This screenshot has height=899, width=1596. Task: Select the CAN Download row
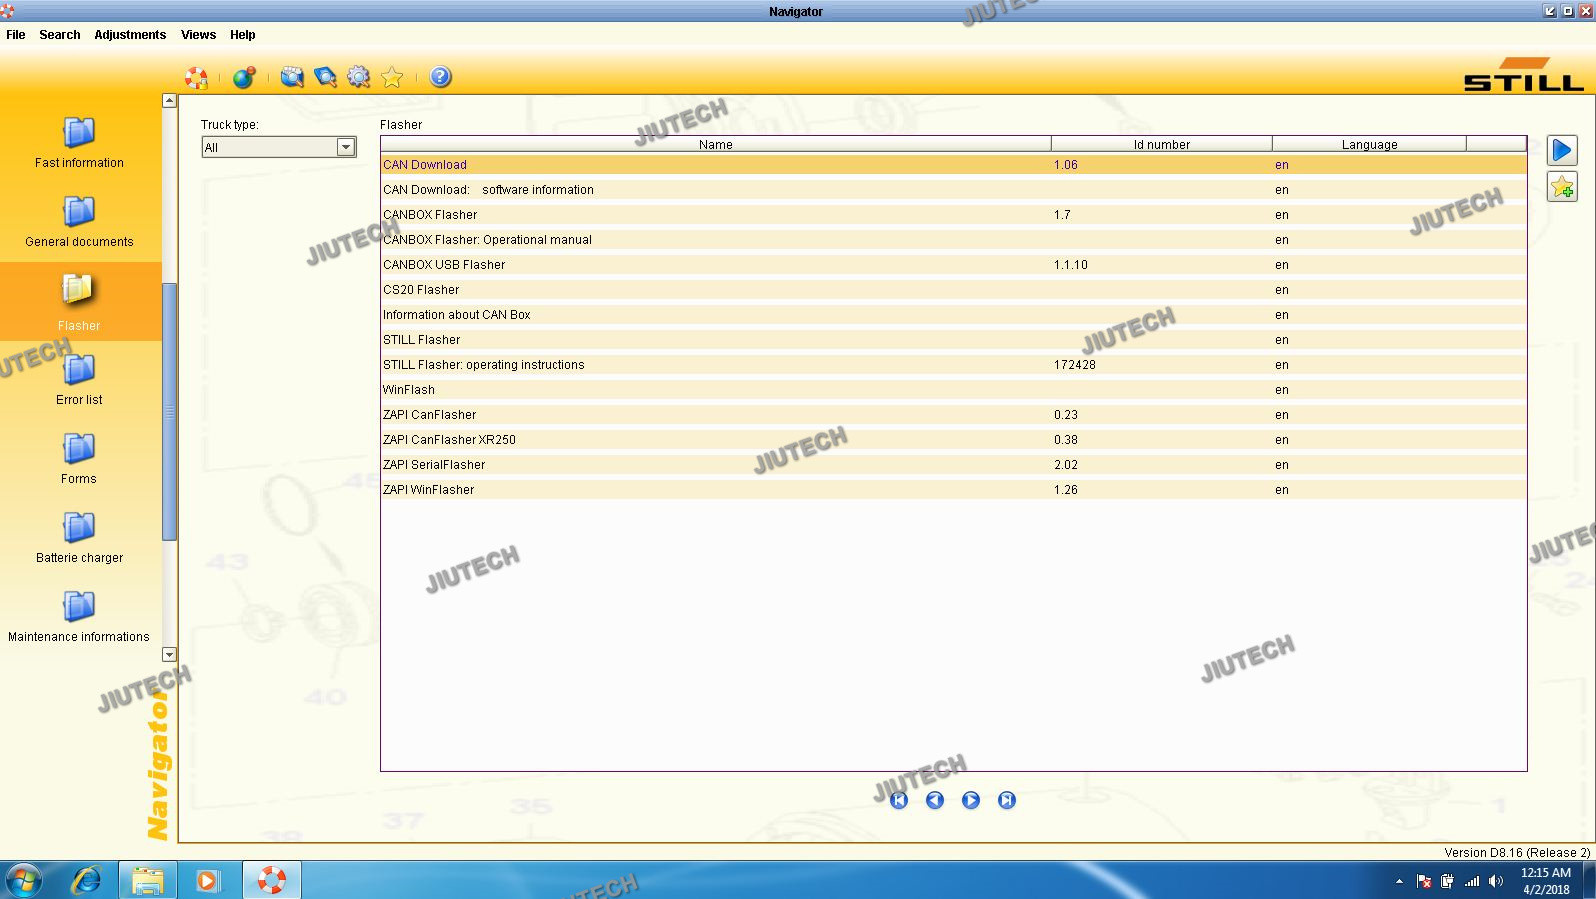coord(953,165)
